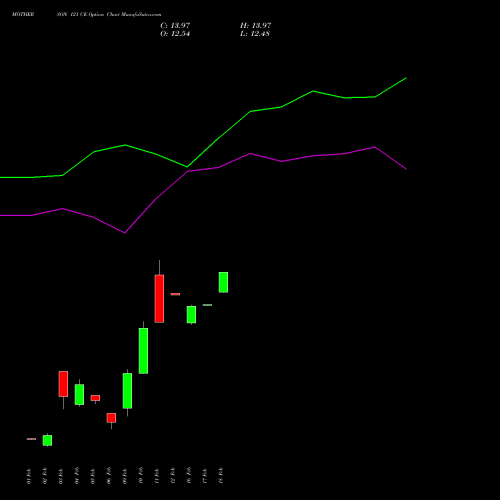Select the '18 Feb' date label
500x500 pixels.
pos(221,476)
